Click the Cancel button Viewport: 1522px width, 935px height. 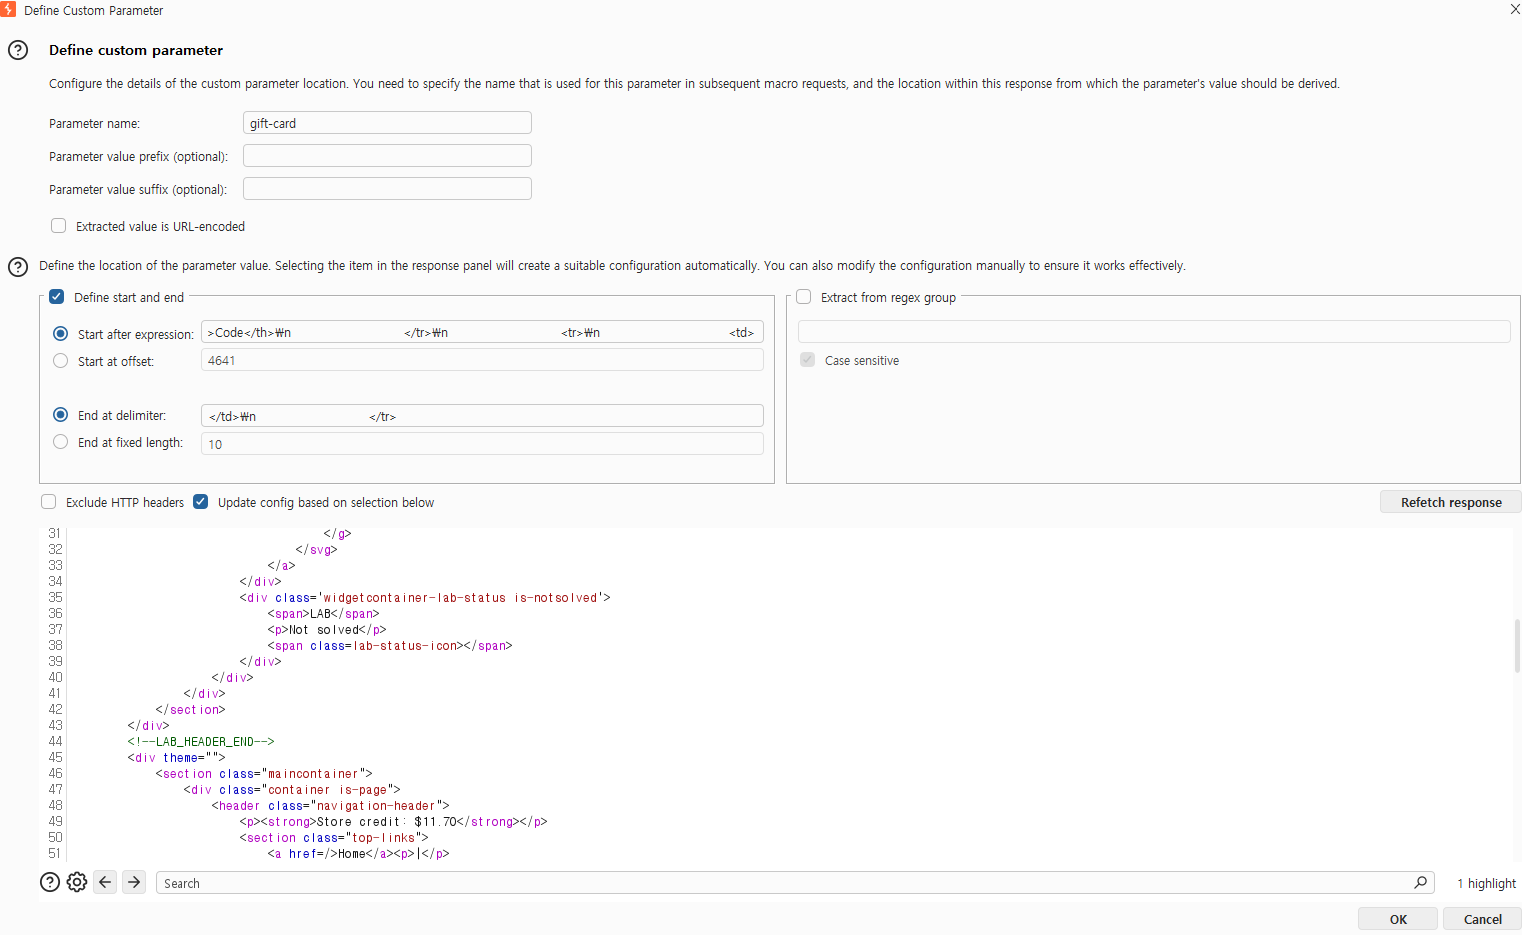(1482, 919)
